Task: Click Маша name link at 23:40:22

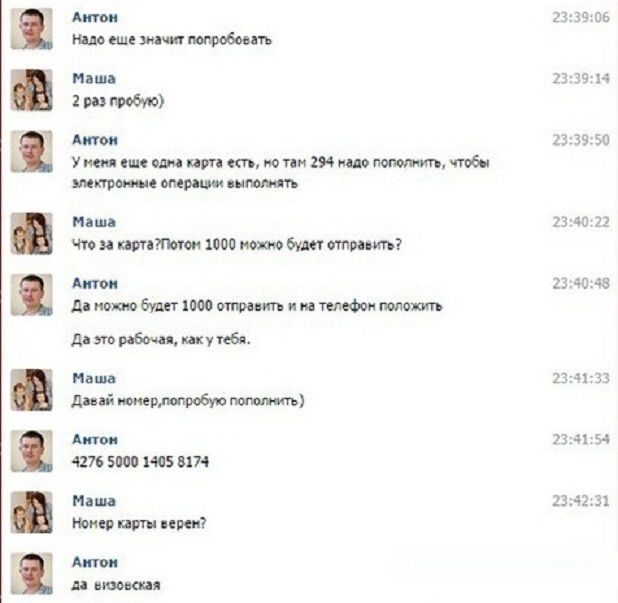Action: click(94, 222)
